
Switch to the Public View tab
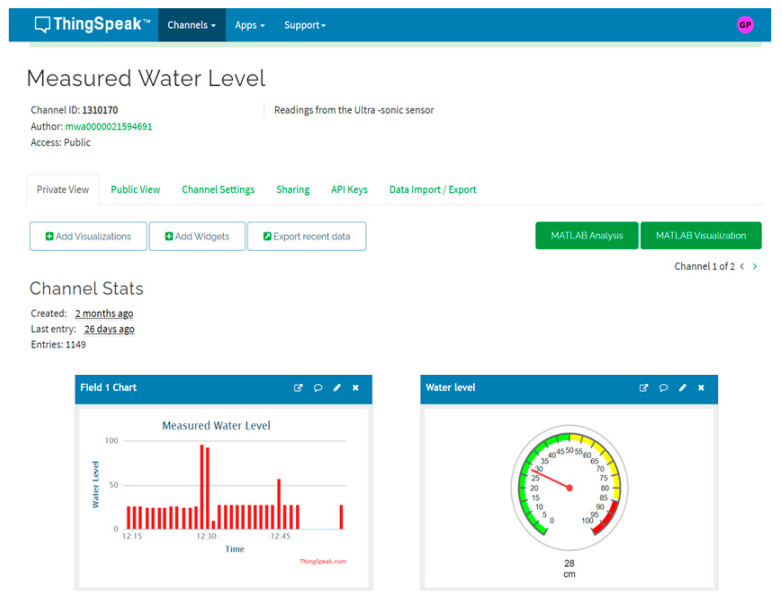click(135, 189)
